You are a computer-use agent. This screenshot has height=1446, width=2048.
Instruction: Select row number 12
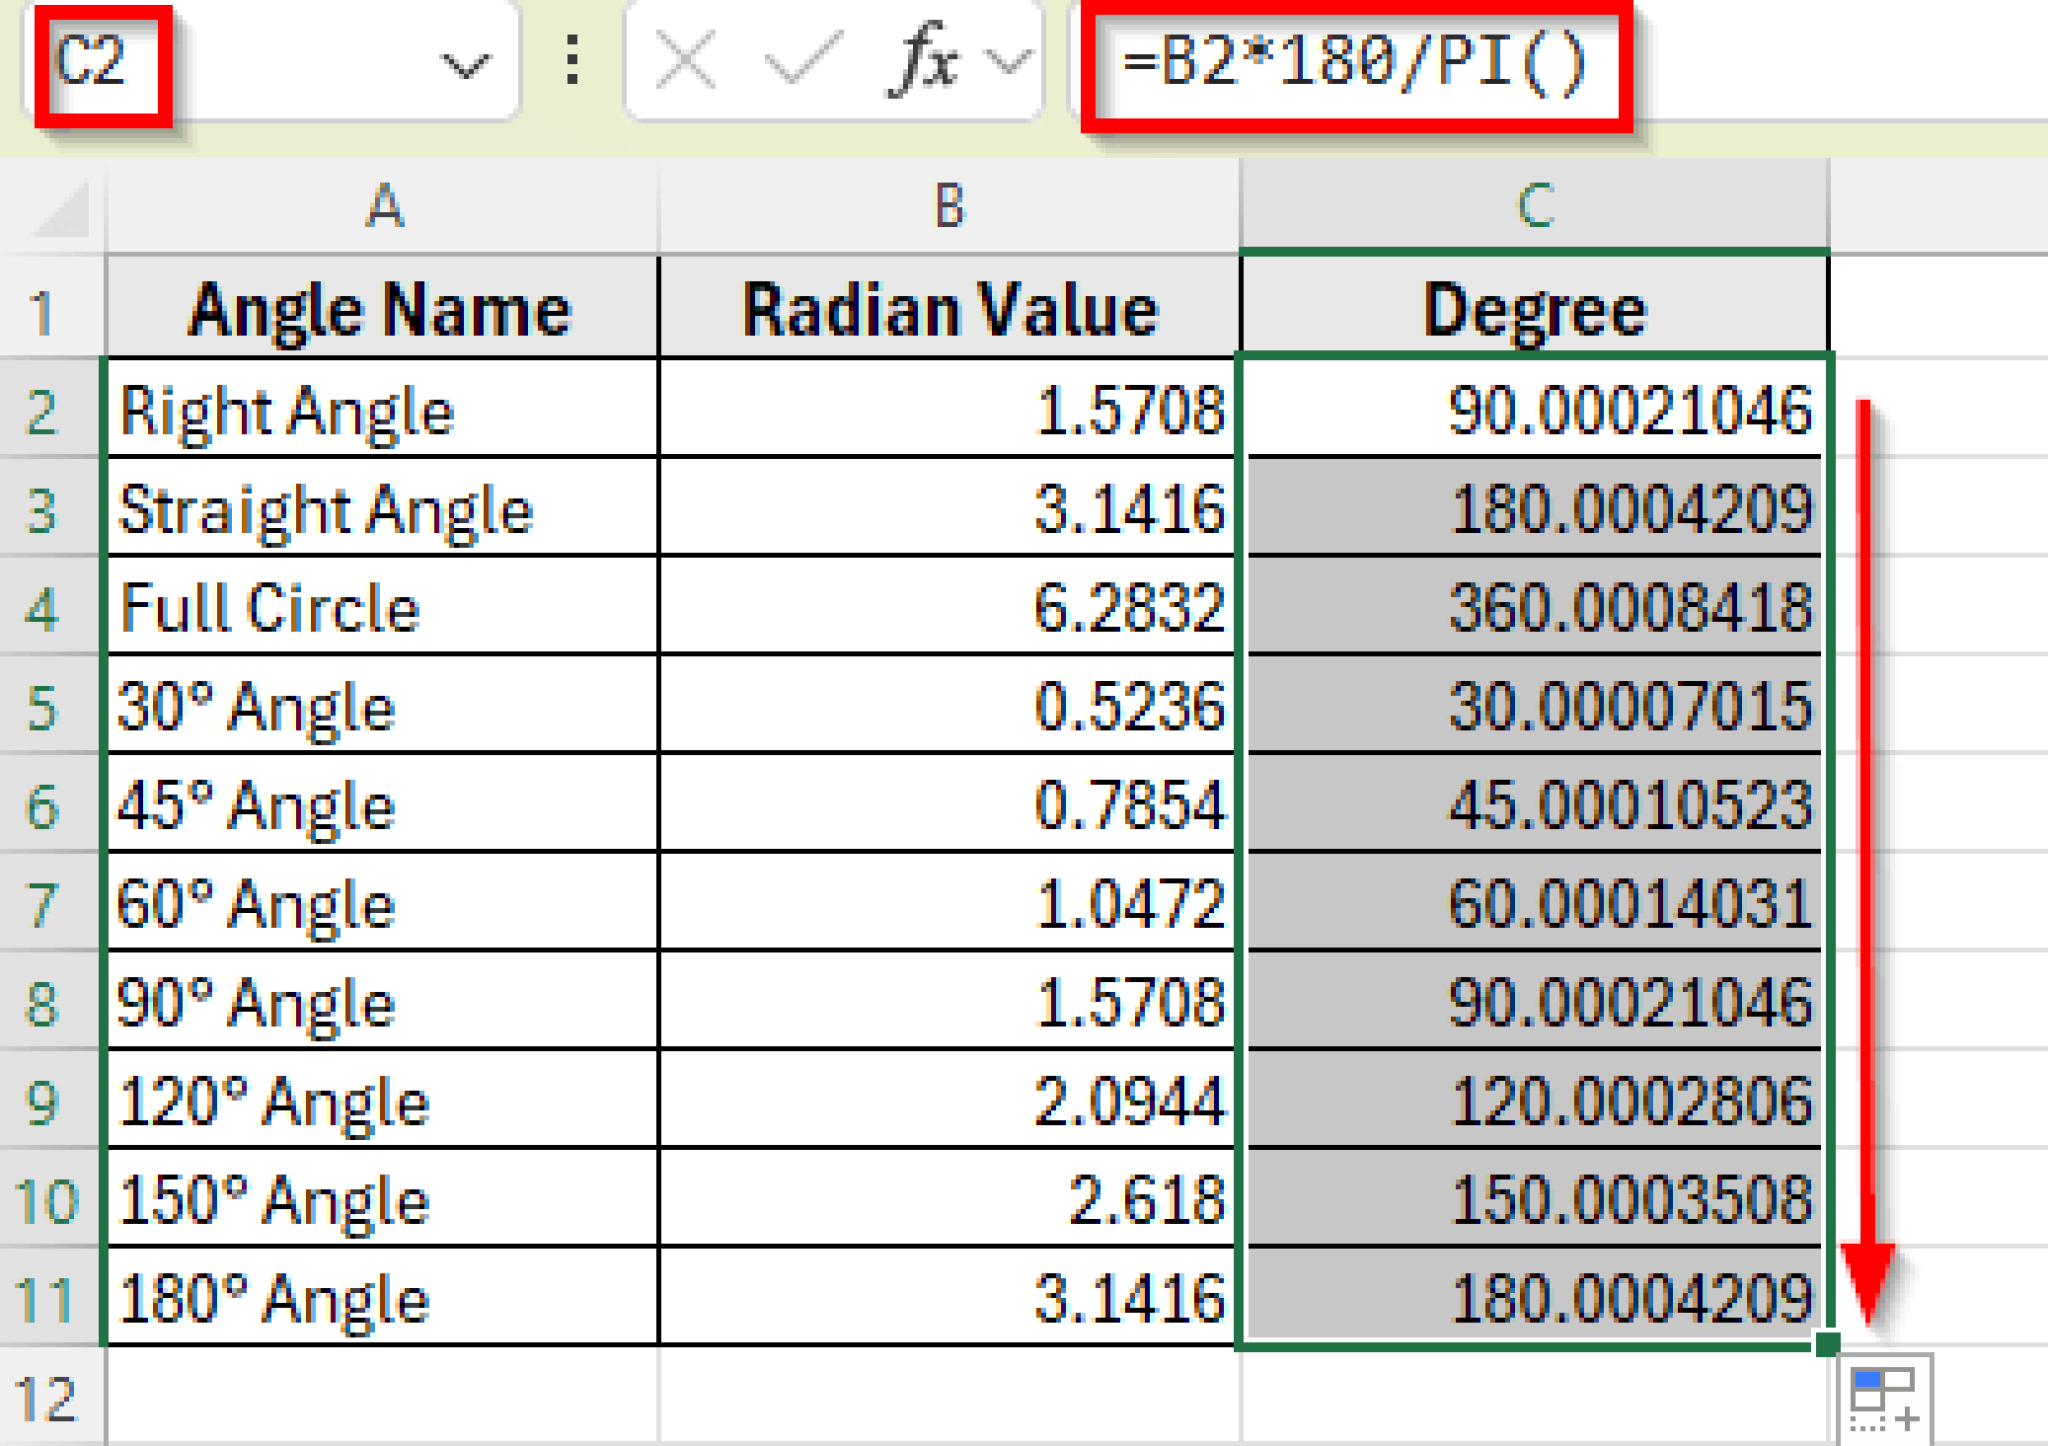tap(48, 1395)
